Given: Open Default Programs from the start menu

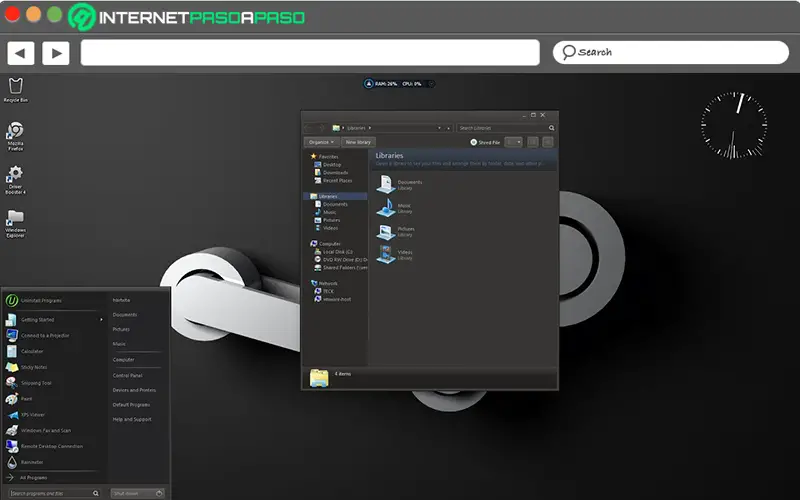Looking at the screenshot, I should (131, 405).
